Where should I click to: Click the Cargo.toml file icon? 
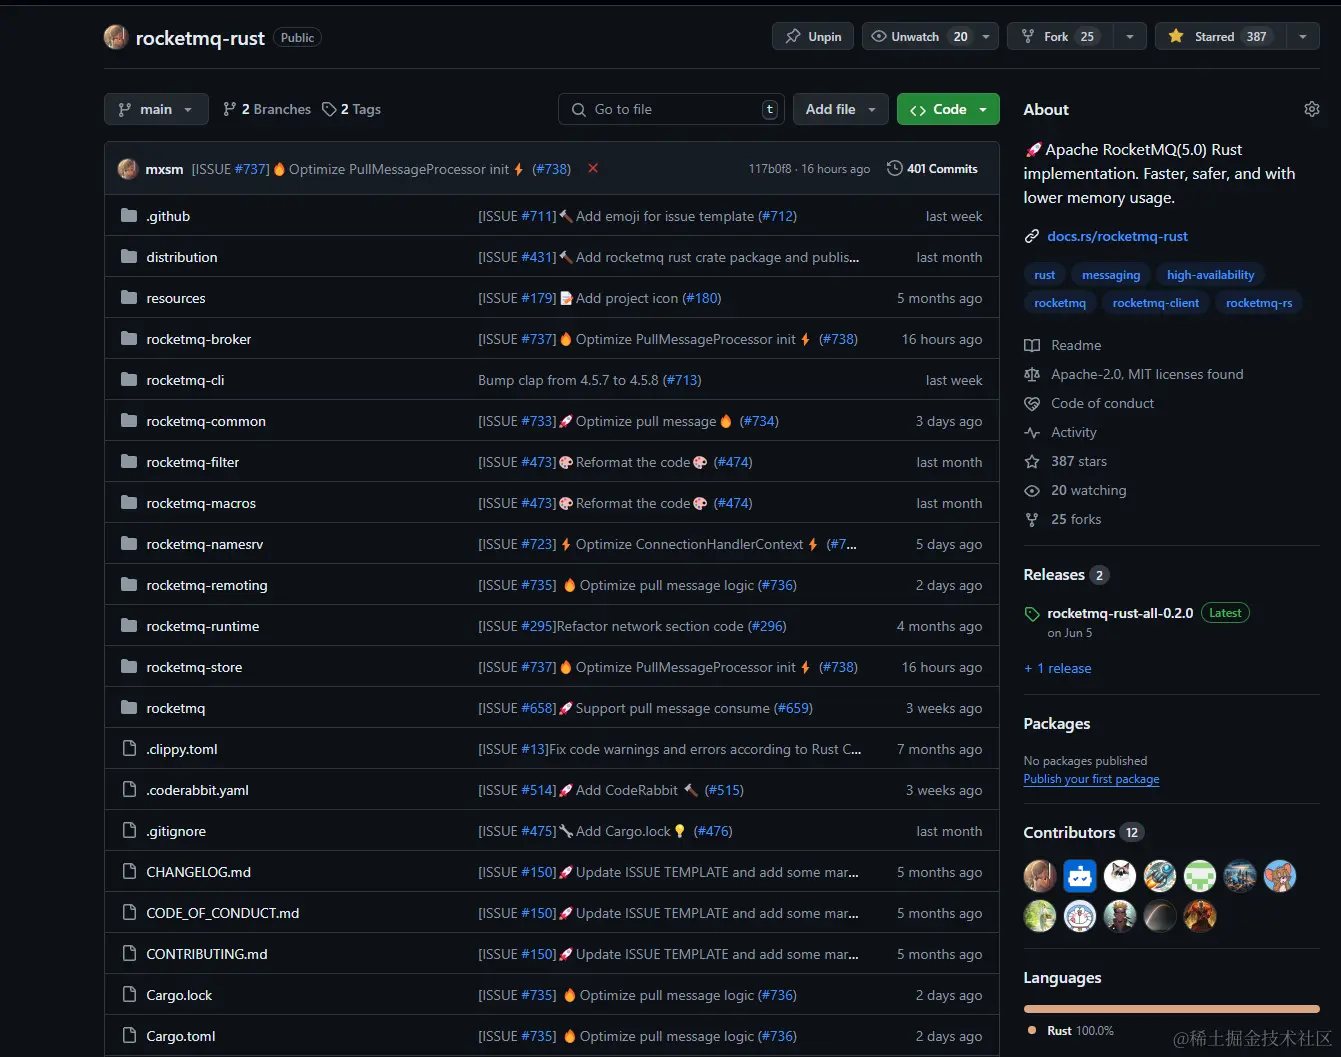(x=129, y=1036)
